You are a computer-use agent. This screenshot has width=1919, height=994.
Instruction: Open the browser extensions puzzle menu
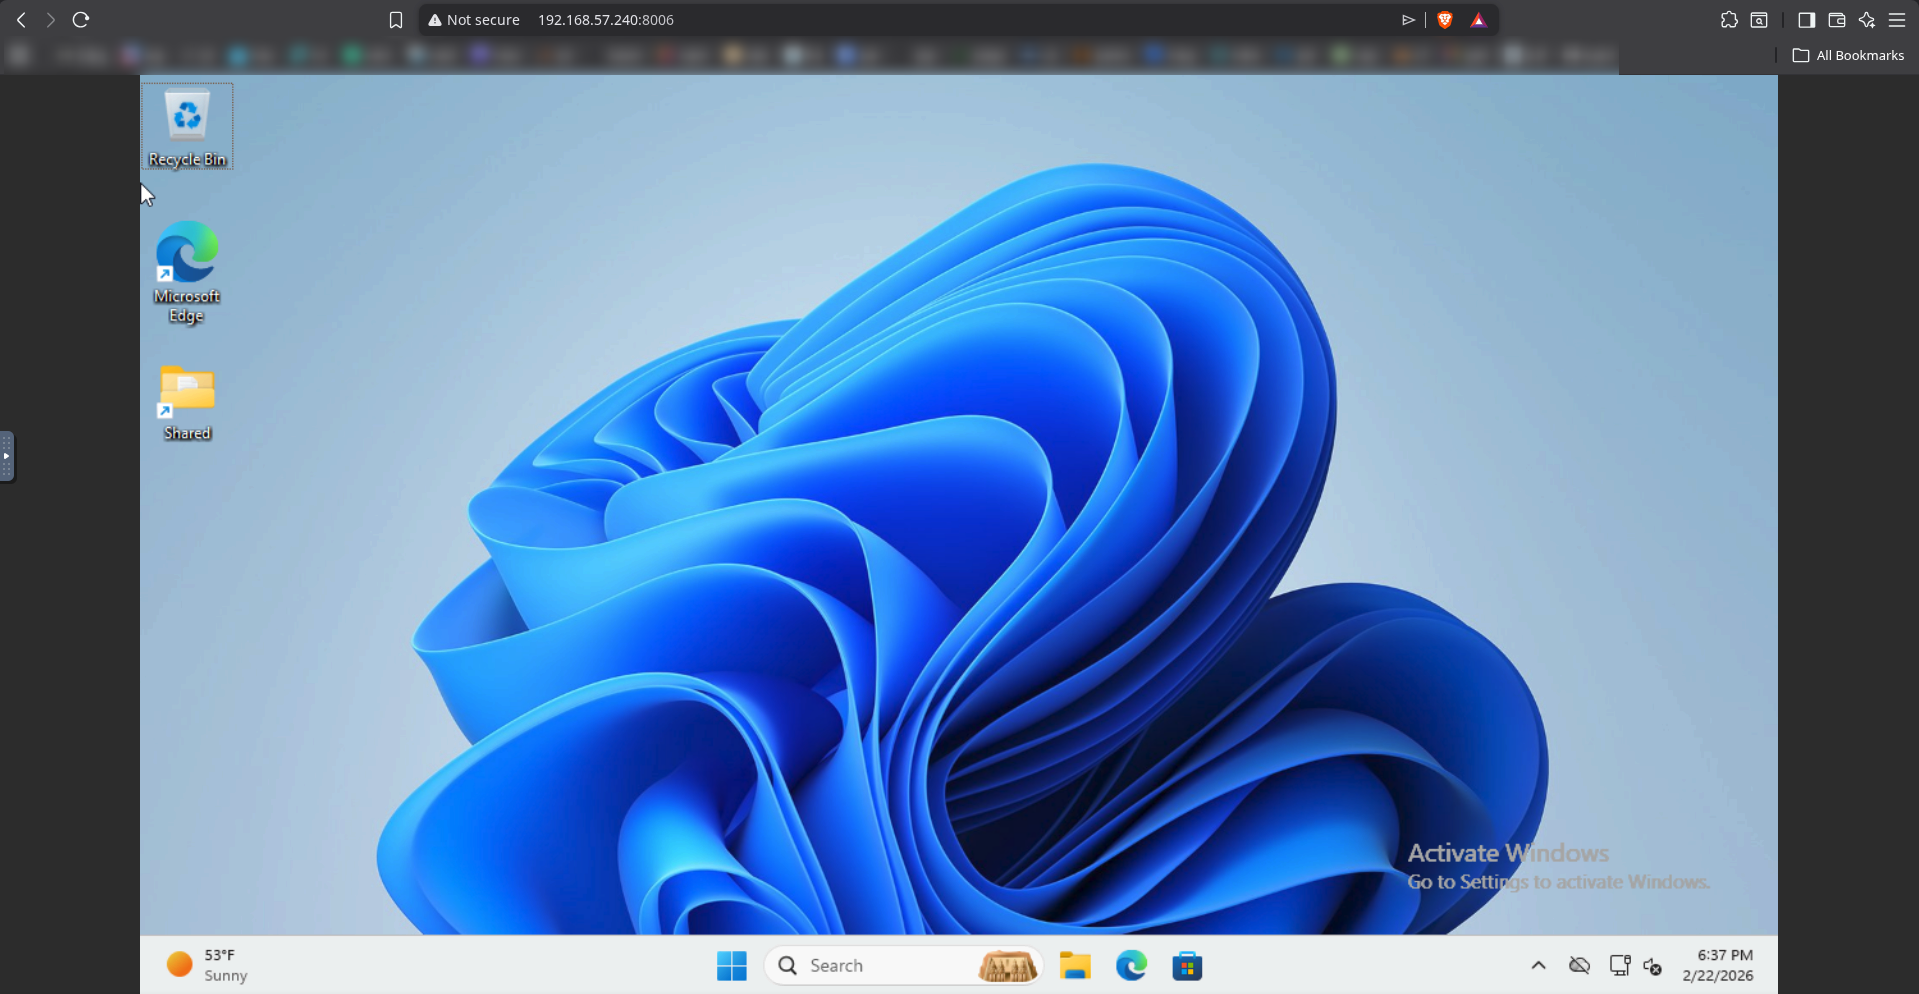click(1729, 20)
